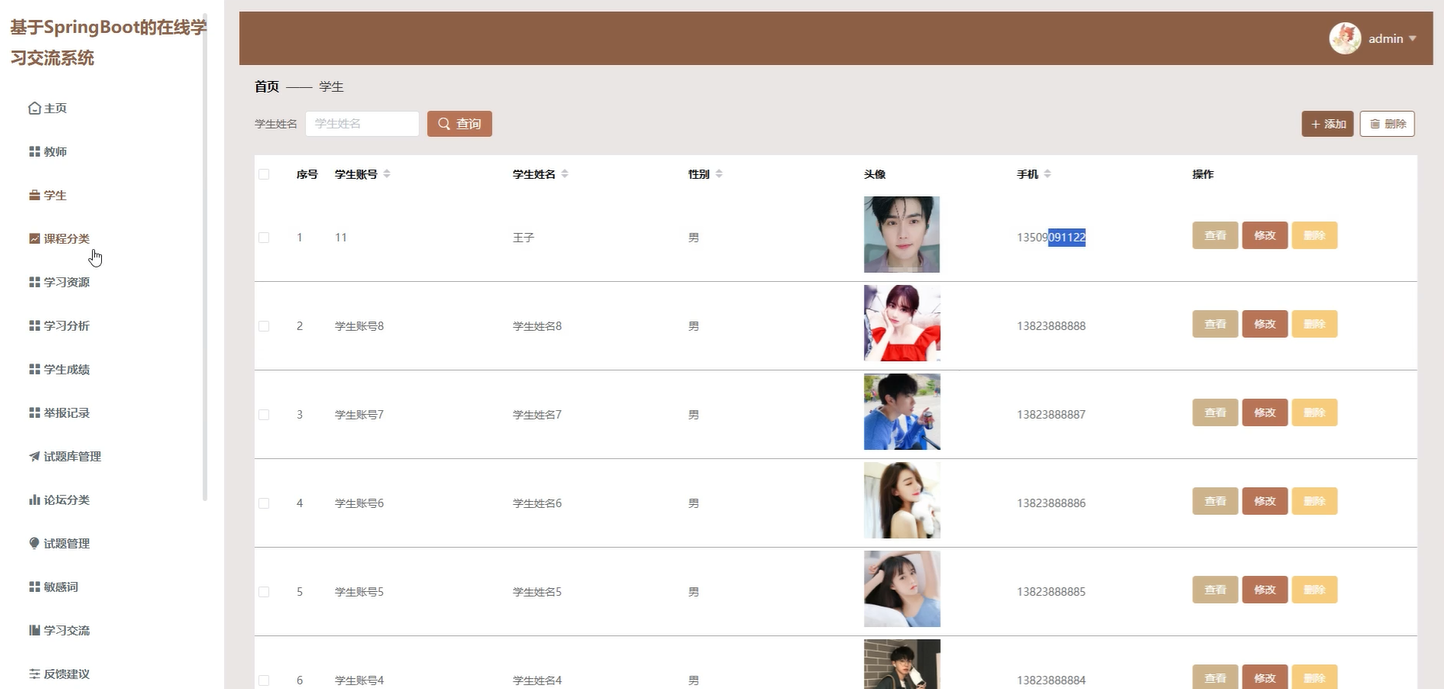The width and height of the screenshot is (1444, 689).
Task: Click the sort arrows on 学生账号 column
Action: (x=387, y=174)
